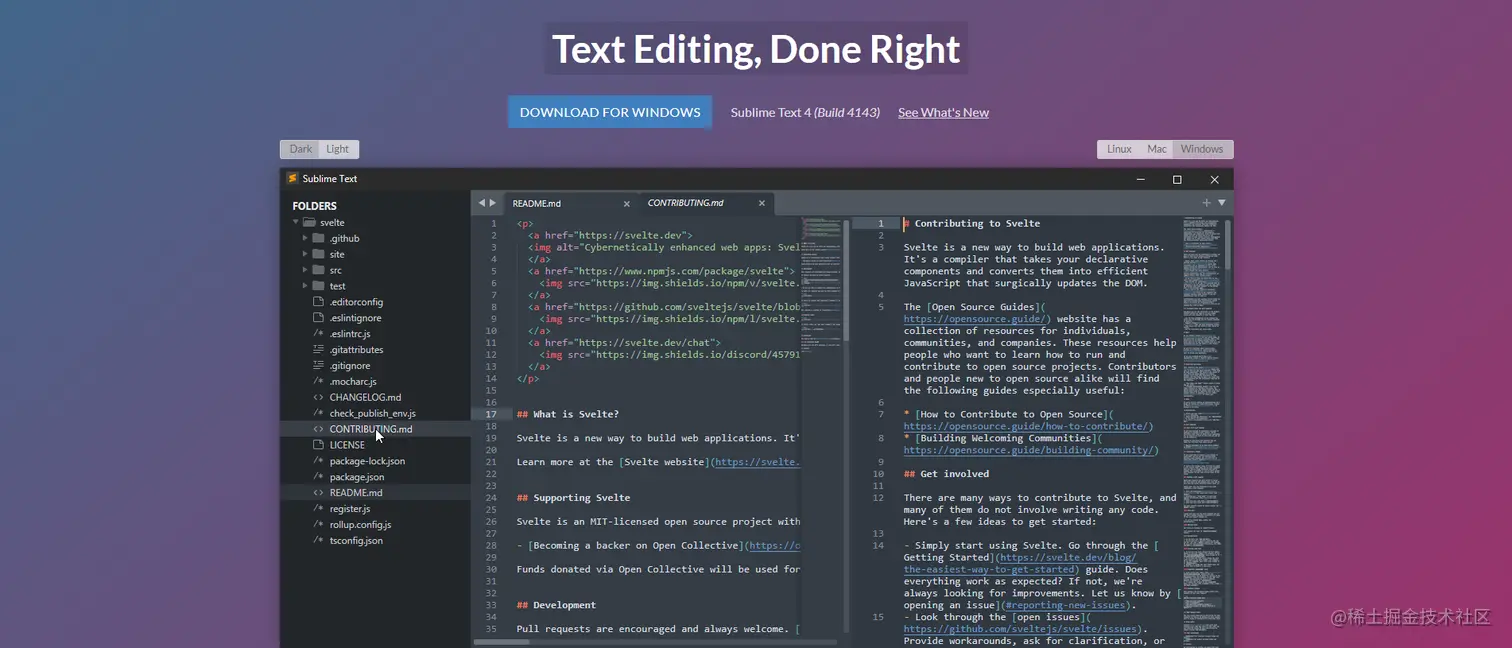Expand the src folder arrow

pos(305,270)
